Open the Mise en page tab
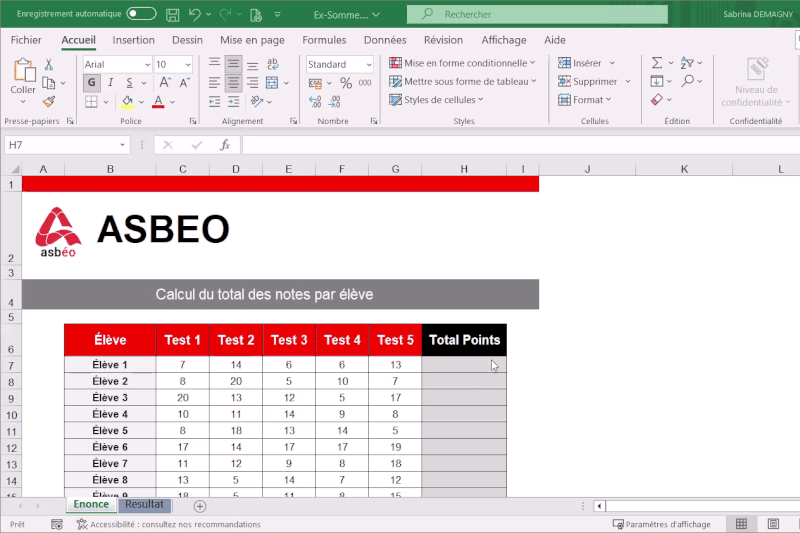 coord(252,40)
